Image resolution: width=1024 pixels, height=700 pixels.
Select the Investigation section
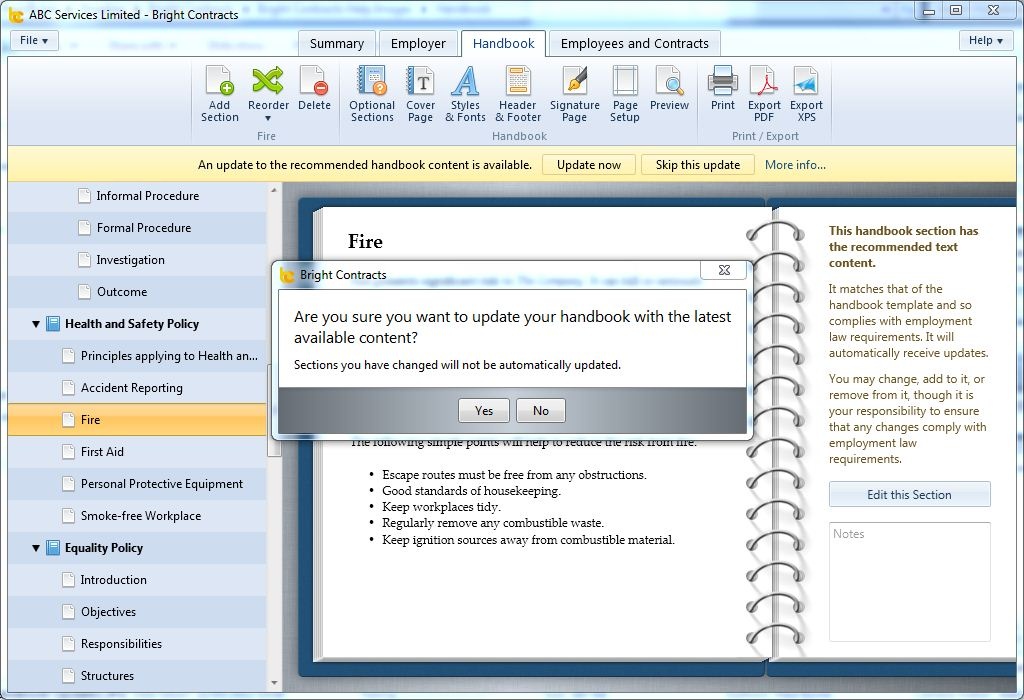click(137, 260)
